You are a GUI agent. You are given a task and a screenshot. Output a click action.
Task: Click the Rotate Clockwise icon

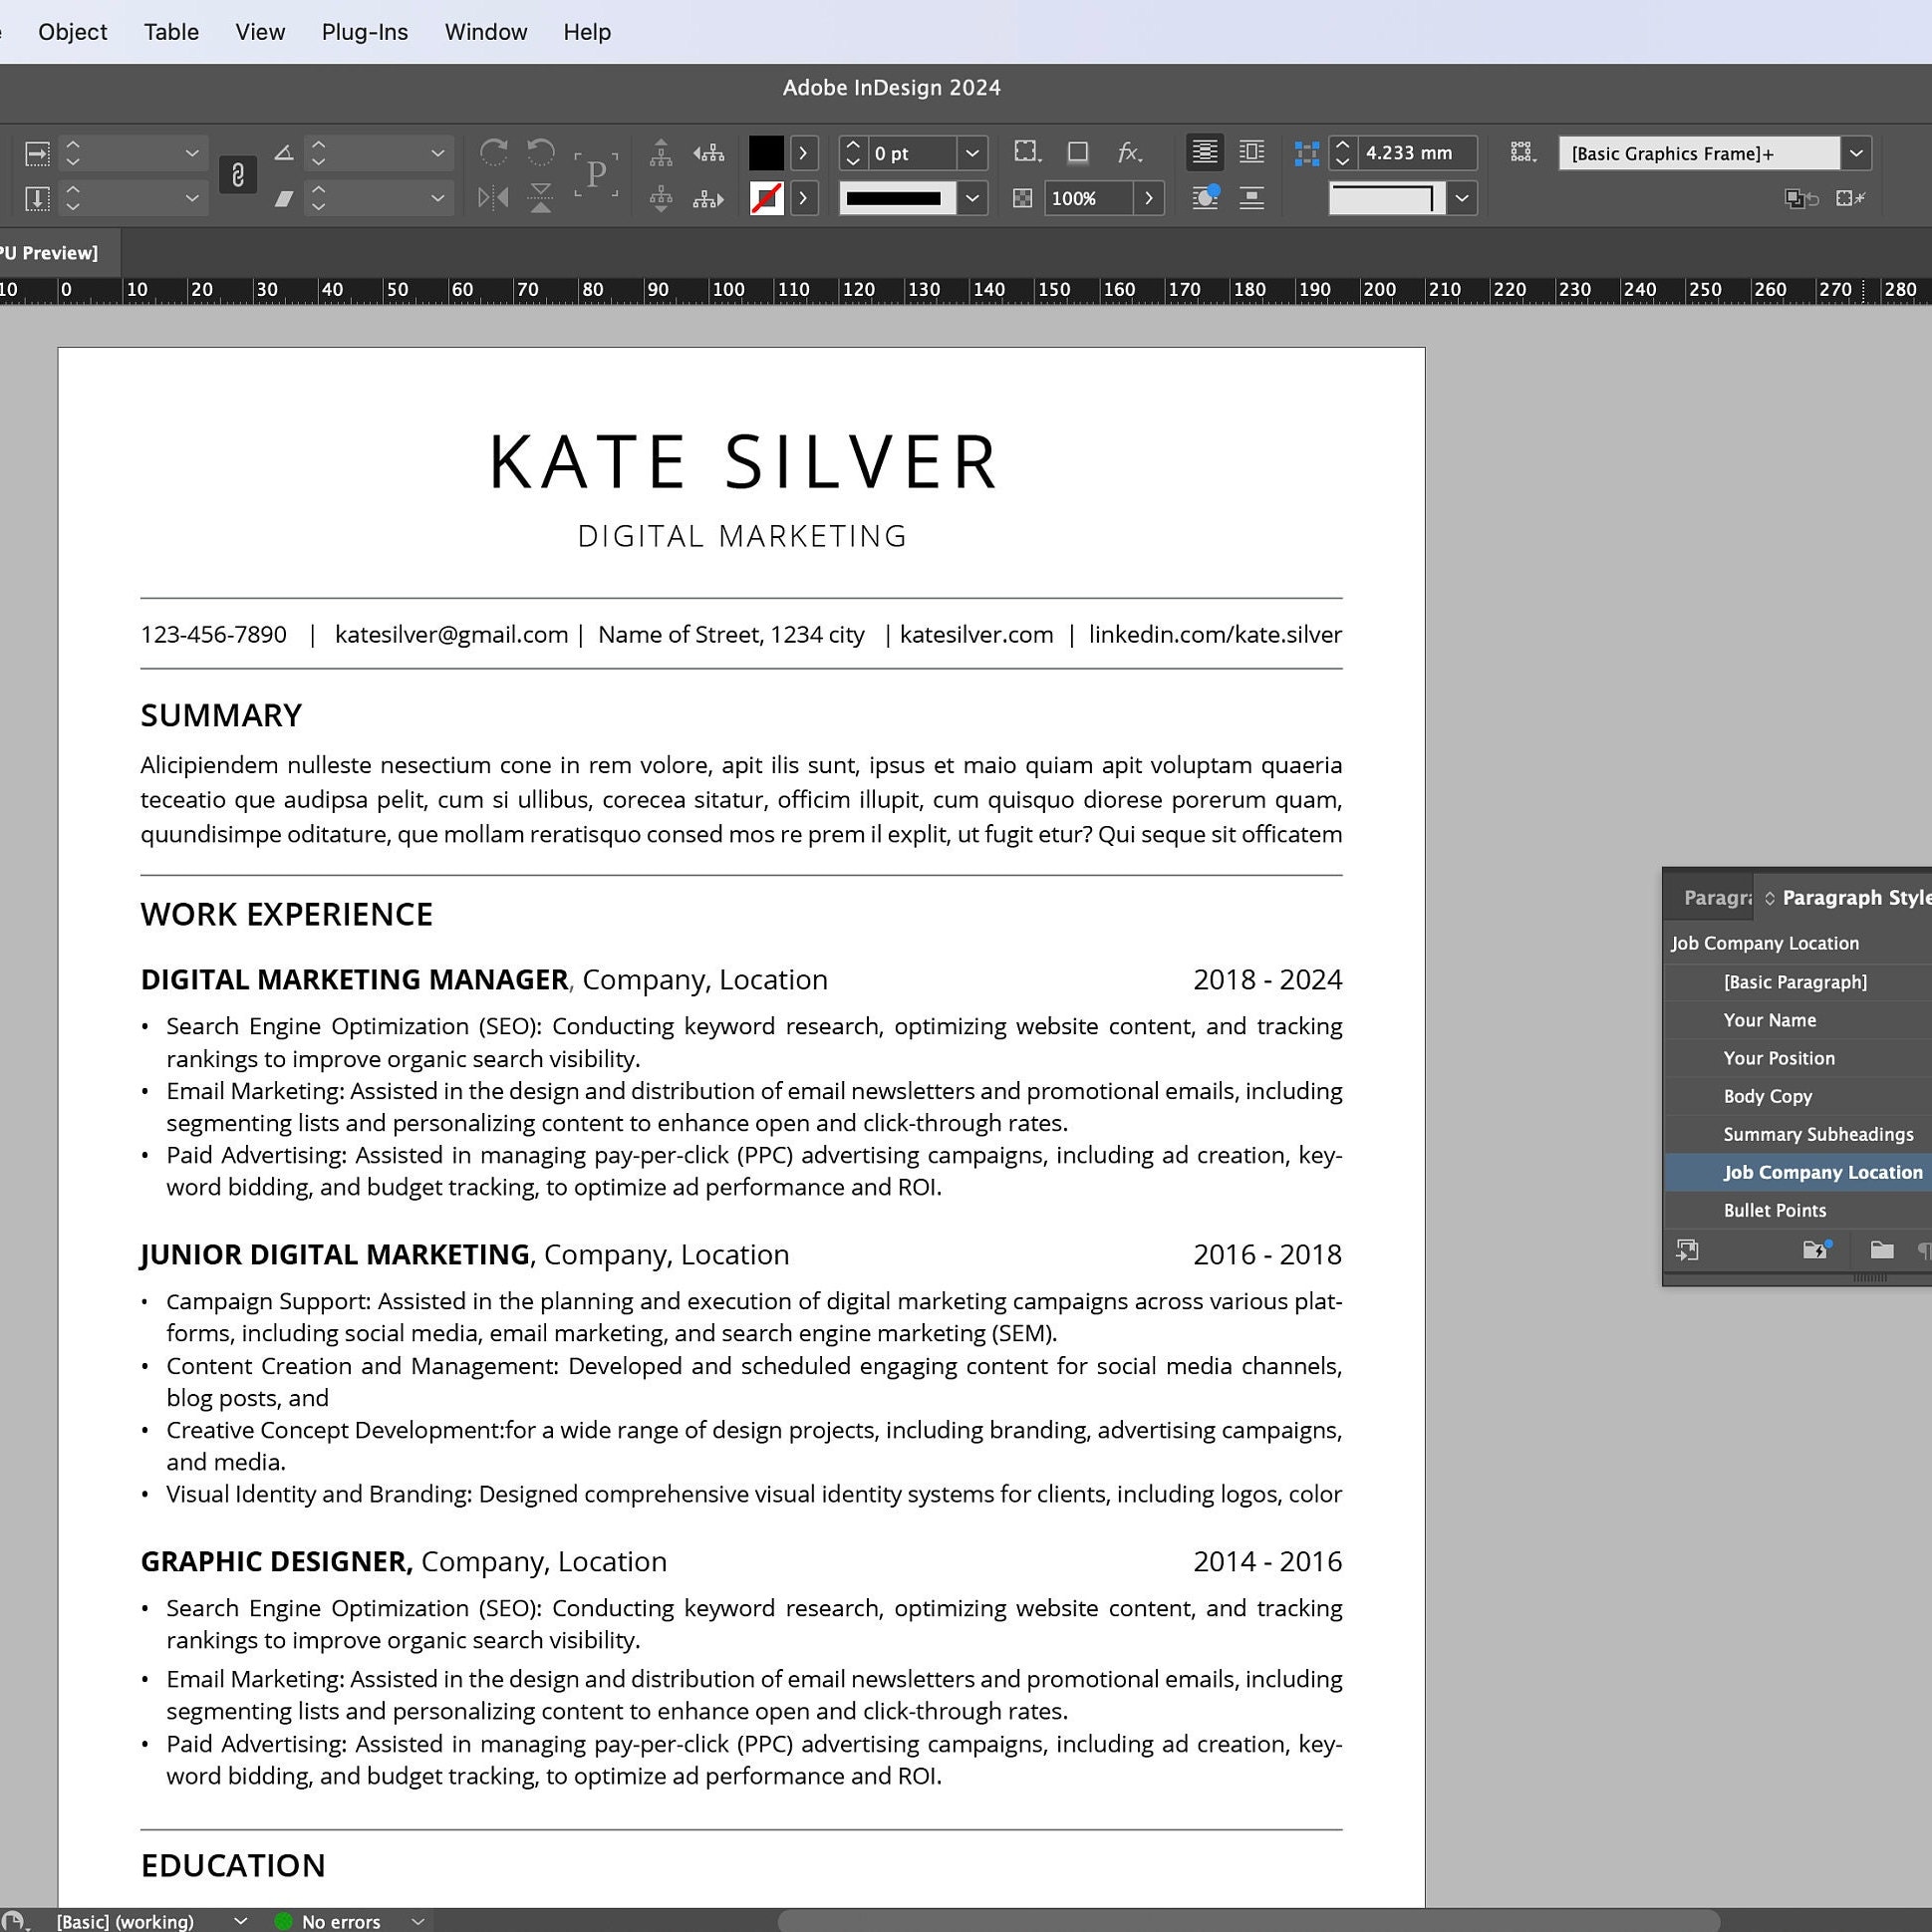coord(494,152)
